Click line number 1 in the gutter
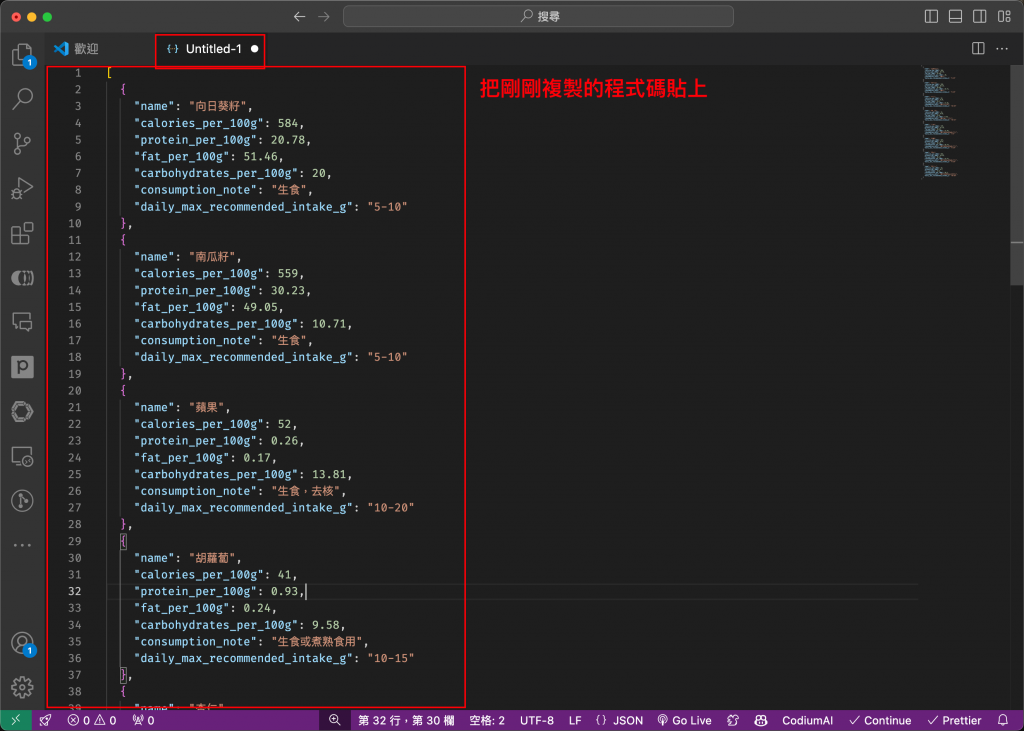 click(x=78, y=73)
